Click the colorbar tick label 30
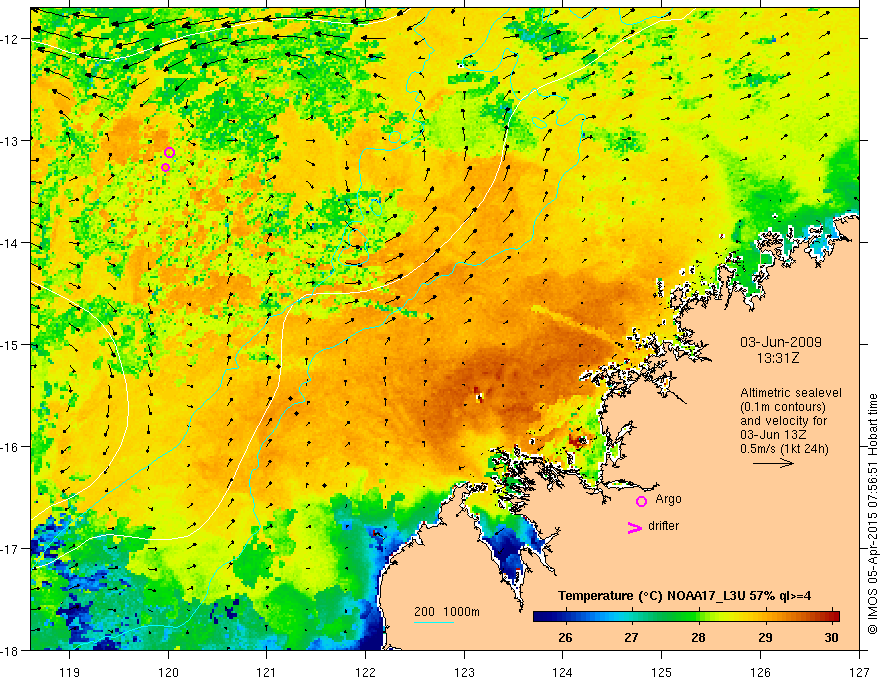Viewport: 880px width, 680px height. pos(832,638)
